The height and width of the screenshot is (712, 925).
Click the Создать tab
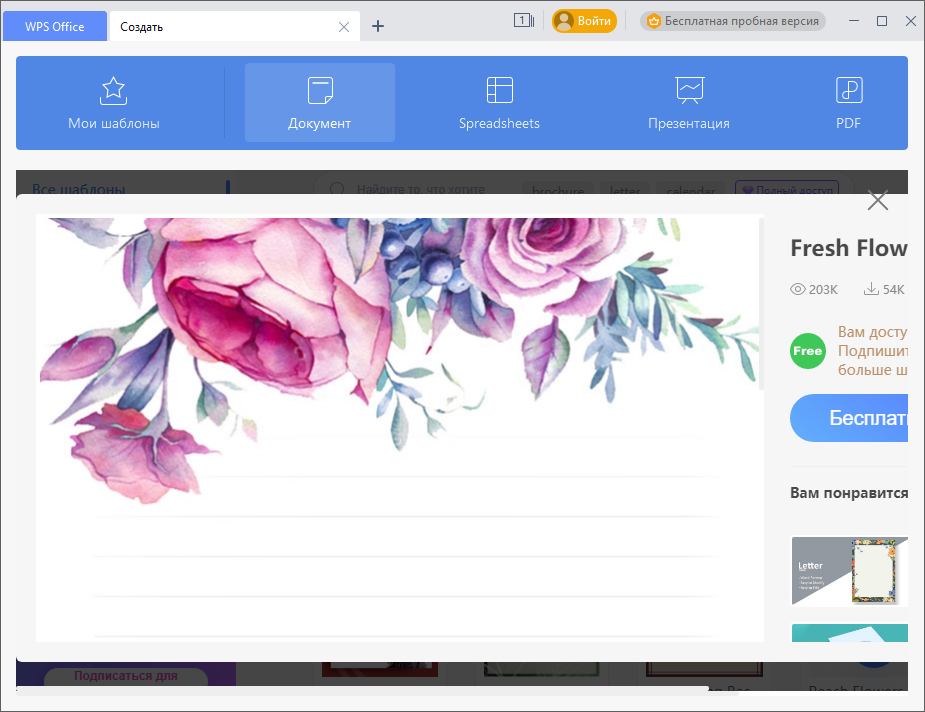235,27
